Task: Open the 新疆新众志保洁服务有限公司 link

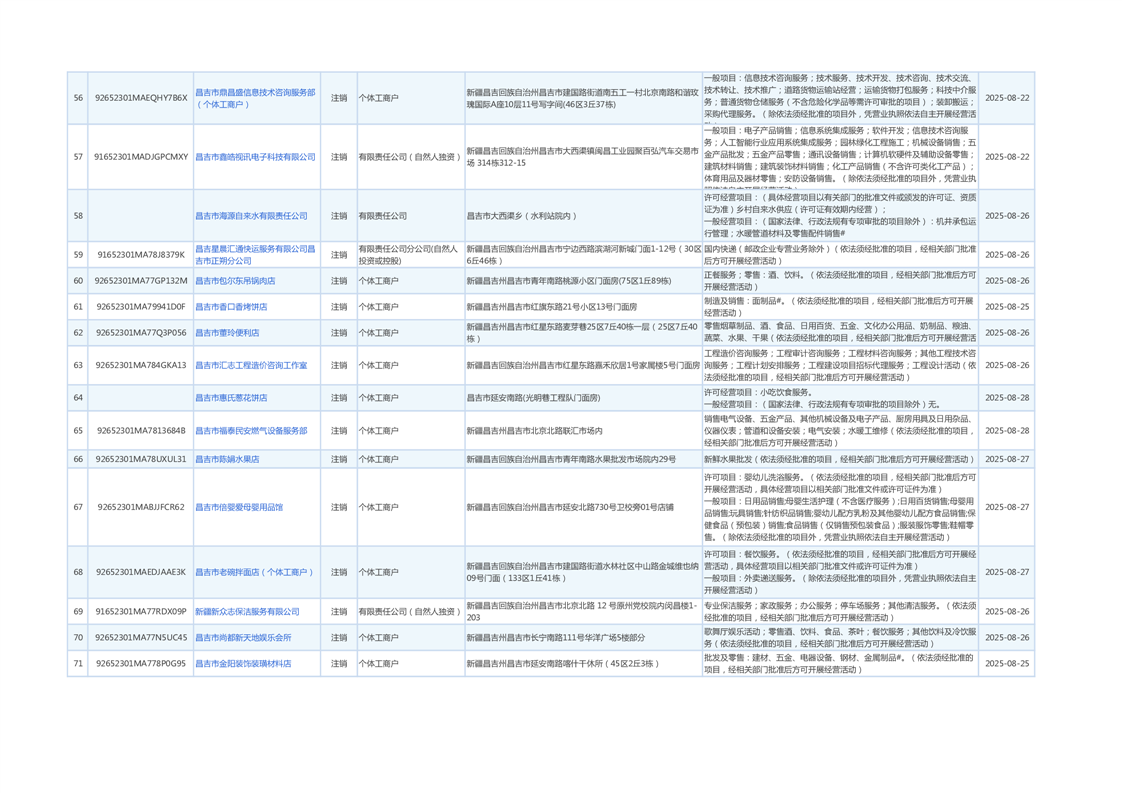Action: pyautogui.click(x=248, y=611)
